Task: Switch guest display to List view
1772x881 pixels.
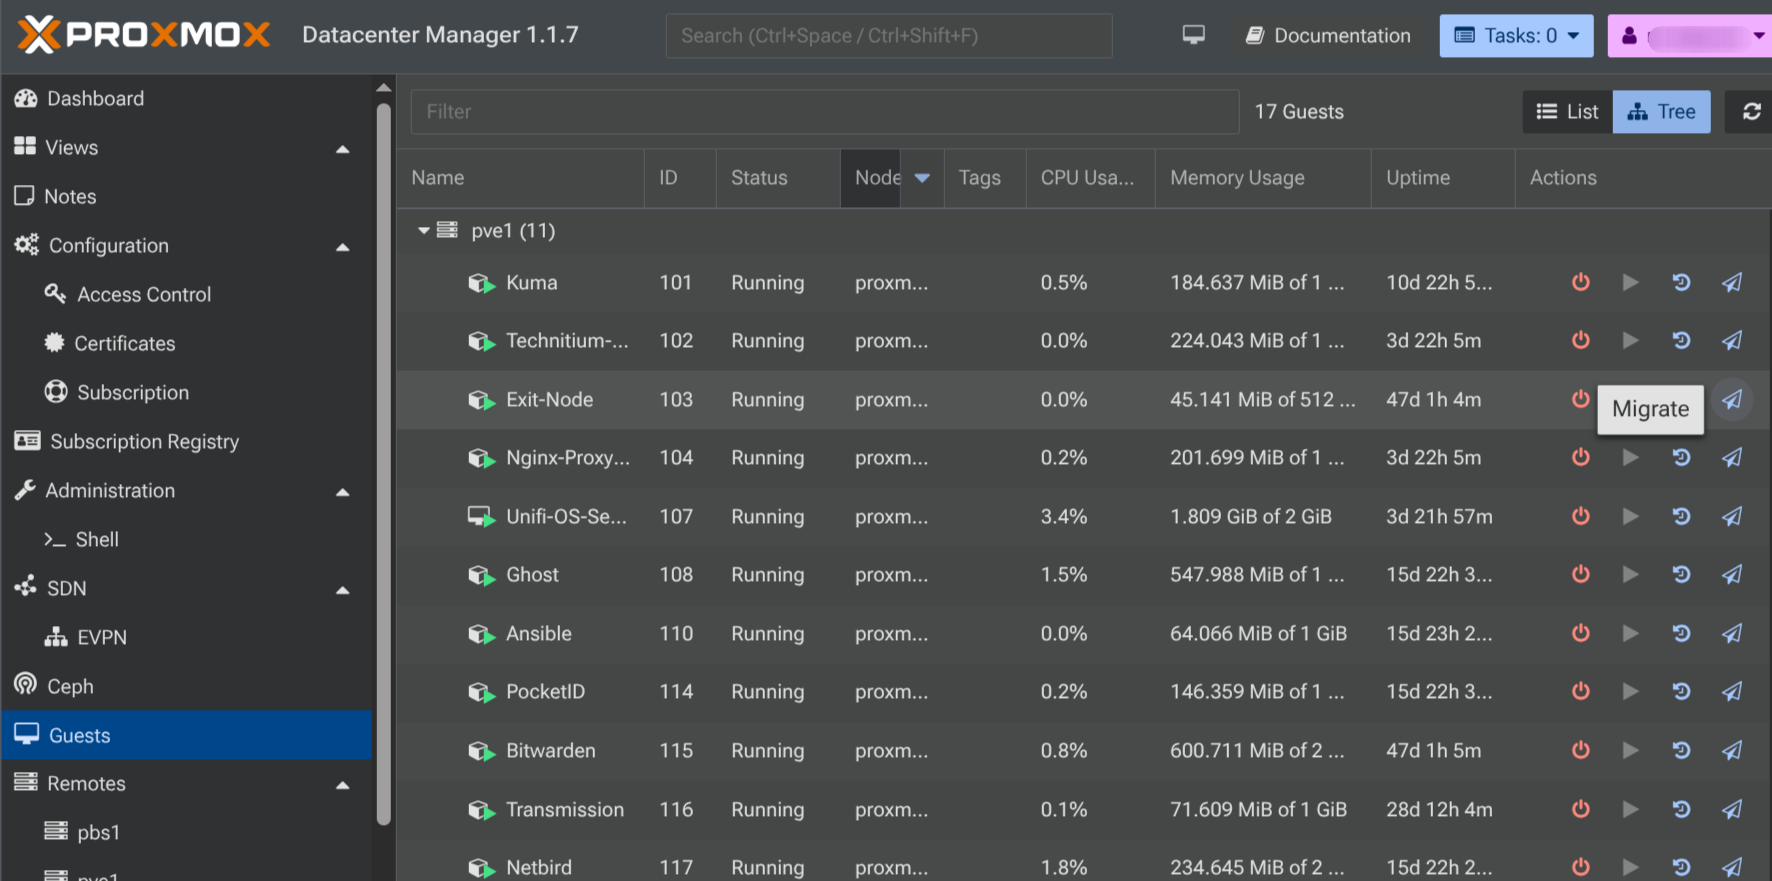Action: [x=1567, y=112]
